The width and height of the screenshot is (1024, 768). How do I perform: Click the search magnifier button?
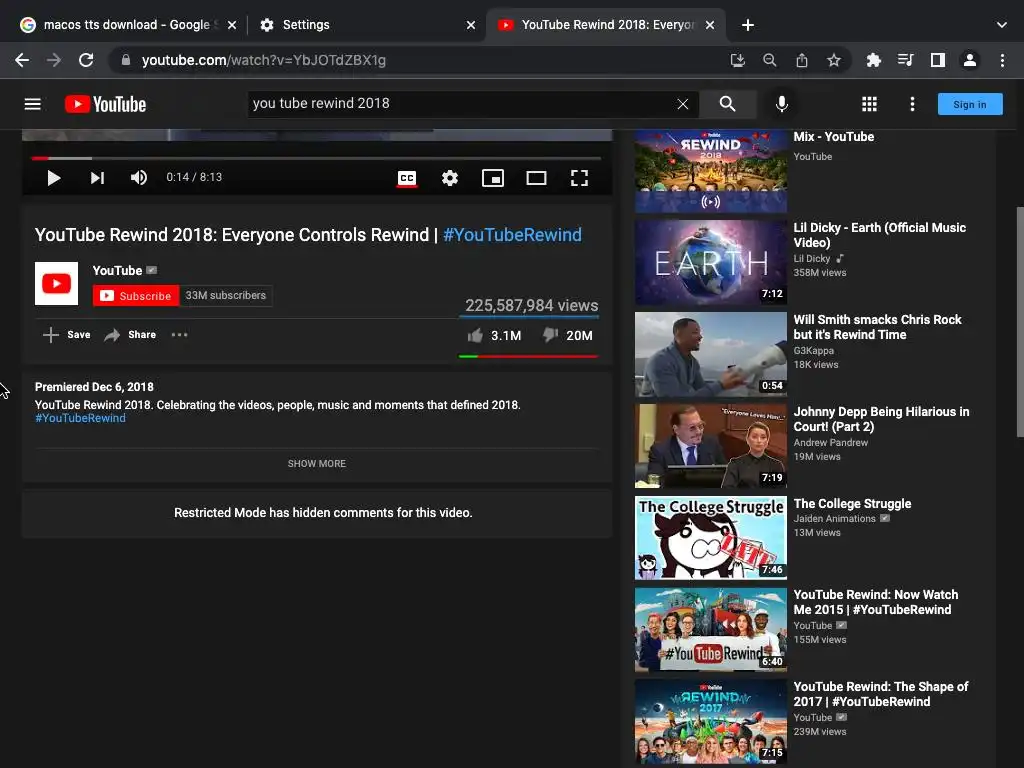click(x=728, y=104)
